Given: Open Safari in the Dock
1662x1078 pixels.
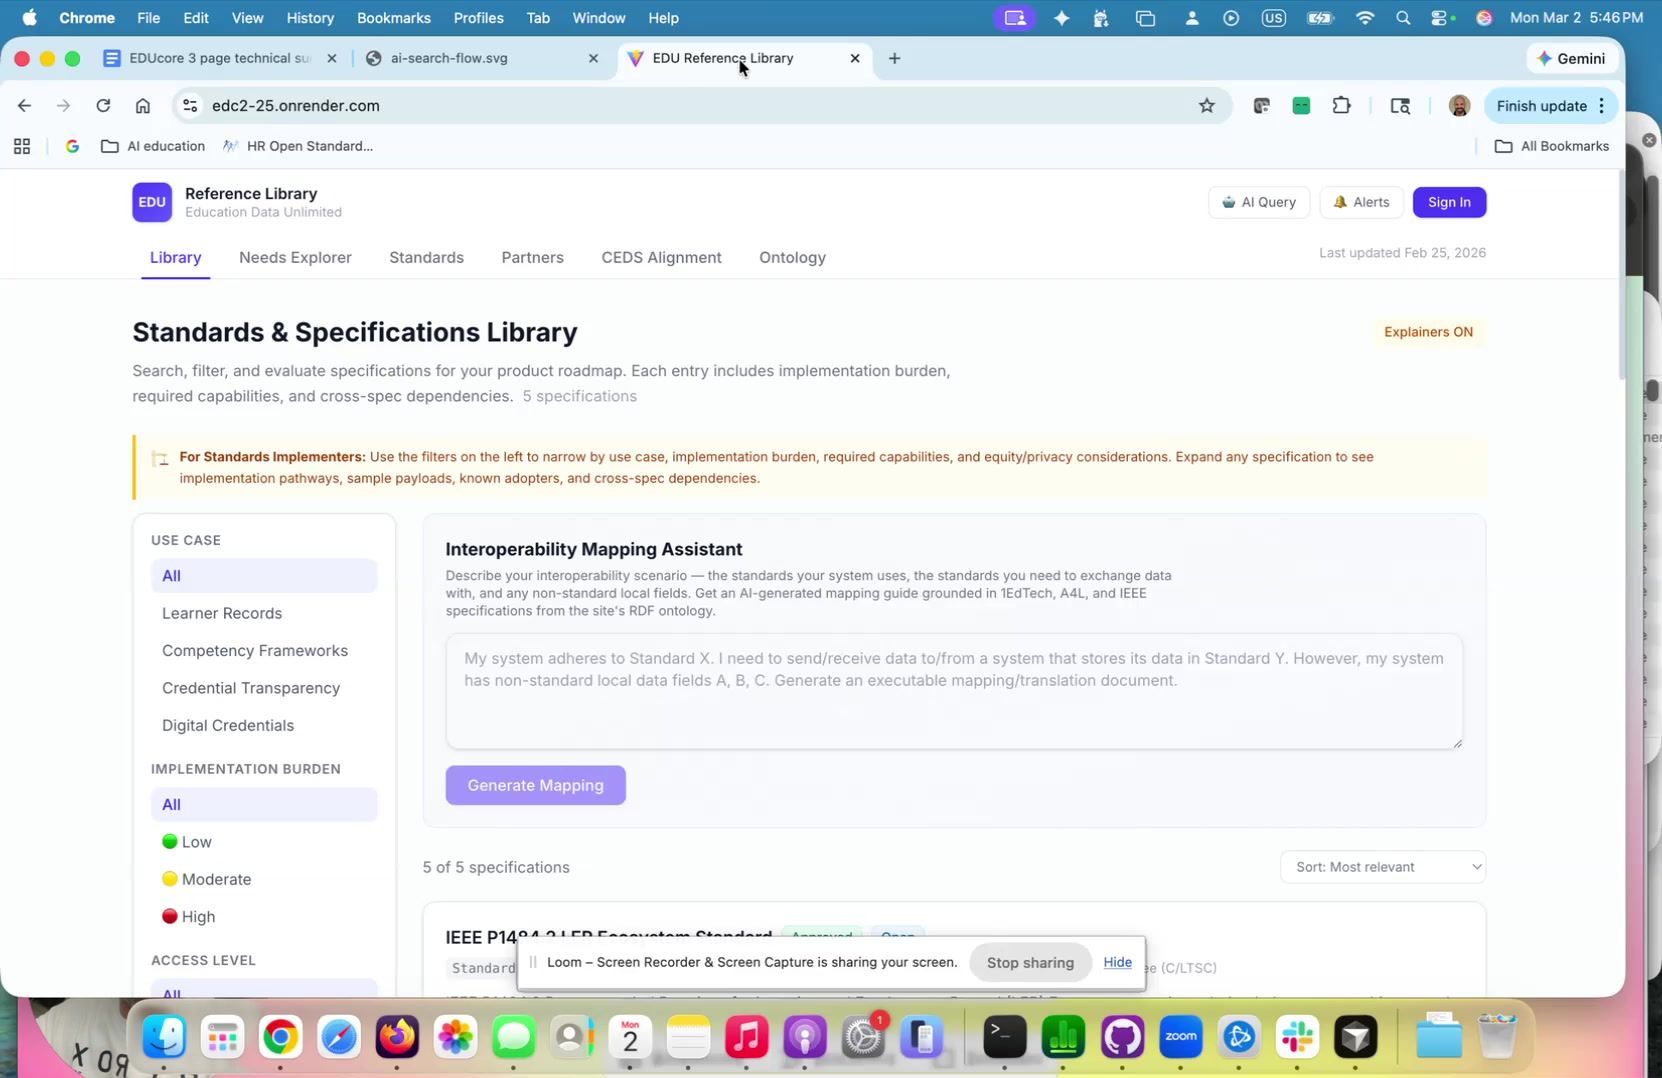Looking at the screenshot, I should click(x=339, y=1037).
